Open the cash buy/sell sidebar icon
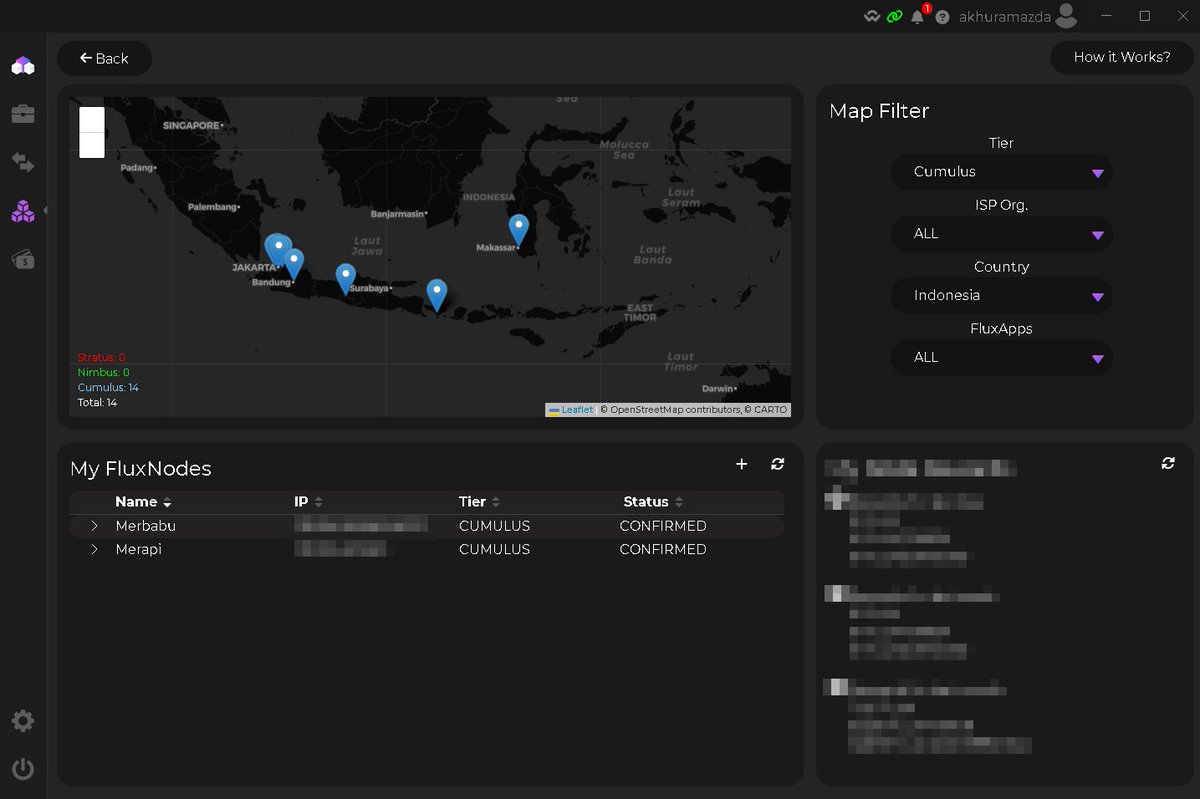Image resolution: width=1200 pixels, height=799 pixels. [23, 259]
